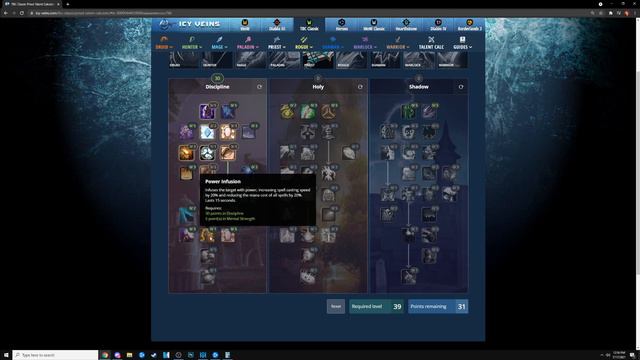Select Improved Power Word: Shield talent
640x360 pixels.
(x=228, y=132)
